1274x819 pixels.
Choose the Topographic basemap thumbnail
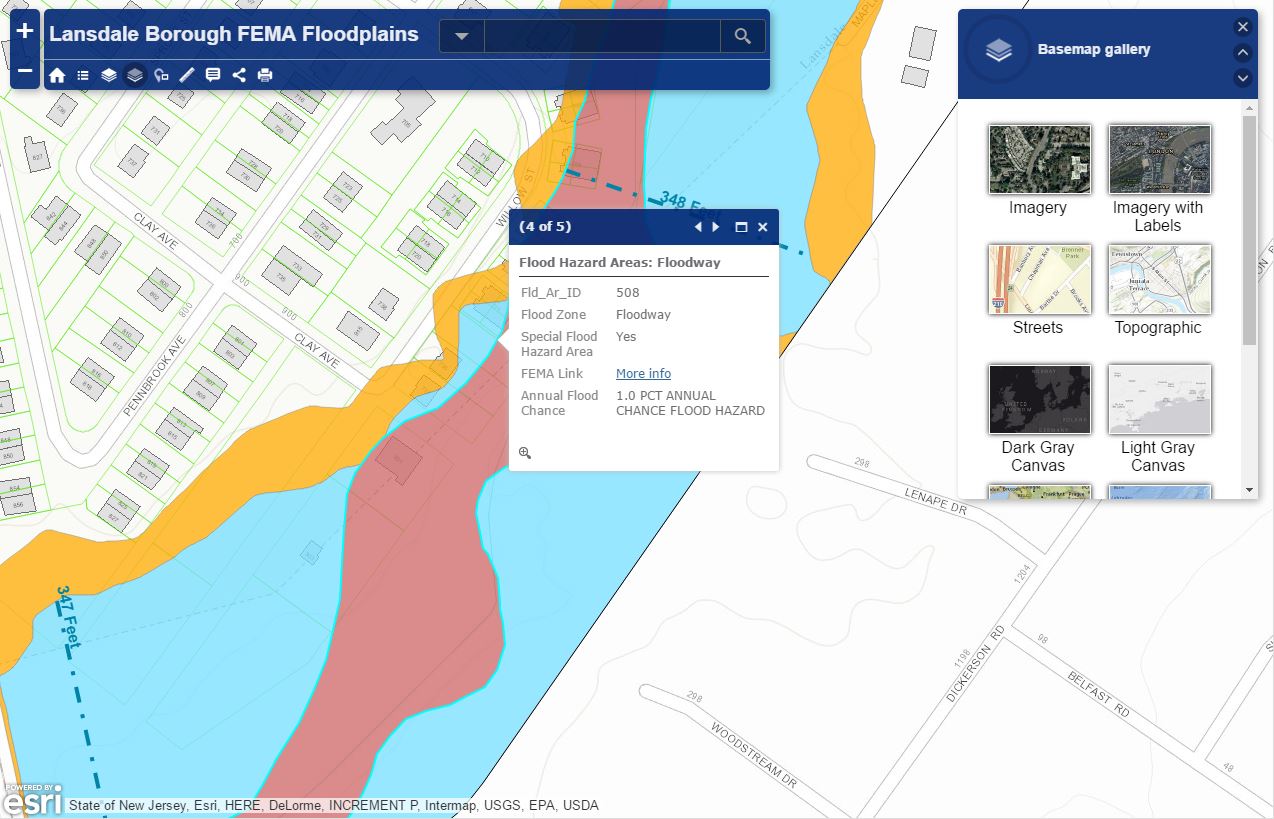pos(1159,280)
